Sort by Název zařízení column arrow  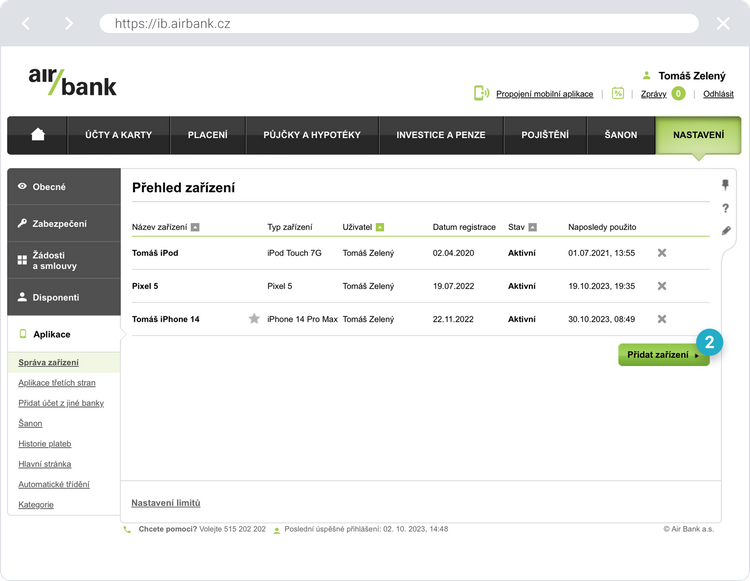coord(195,227)
